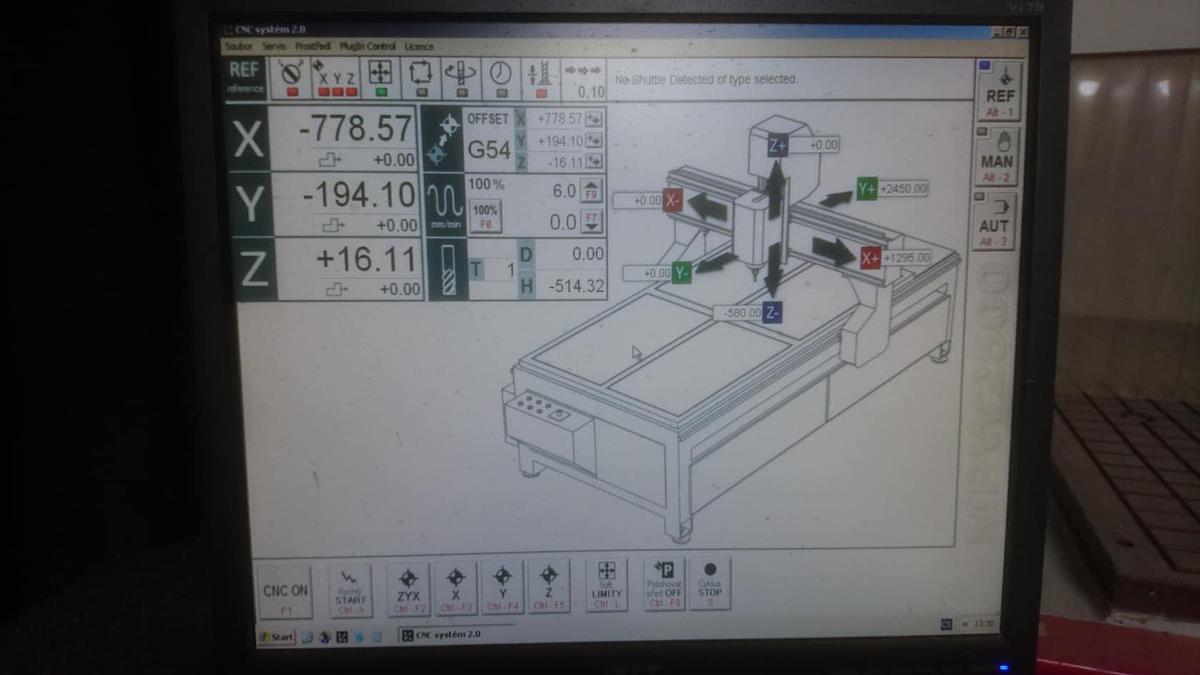Click the Y position value -194.10
The image size is (1200, 675).
click(x=358, y=194)
